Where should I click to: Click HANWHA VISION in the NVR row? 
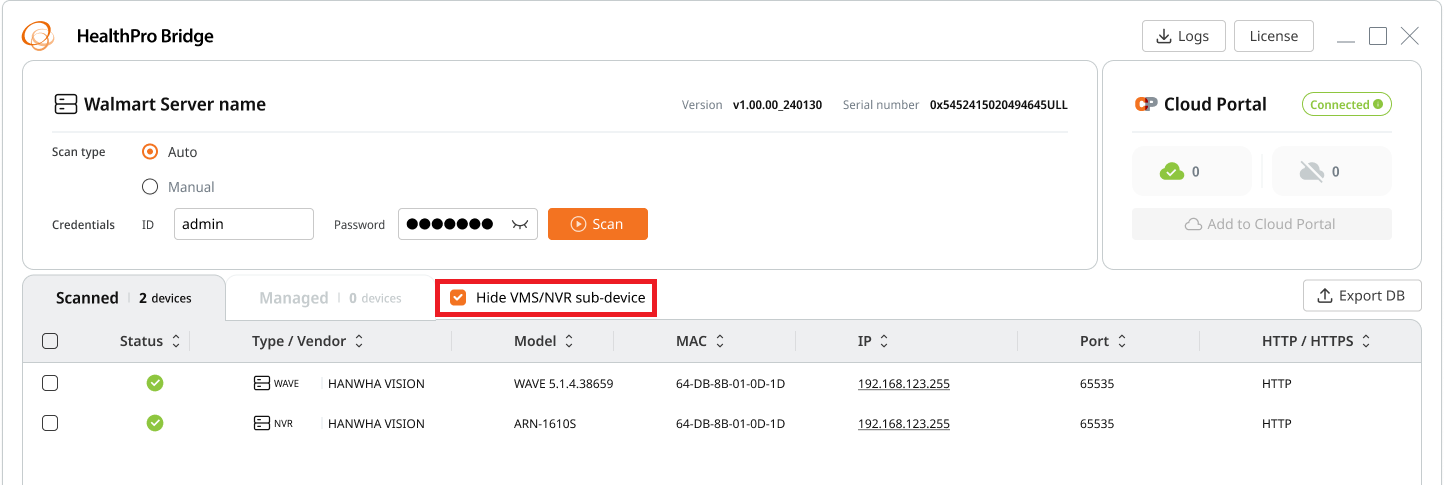click(x=376, y=423)
